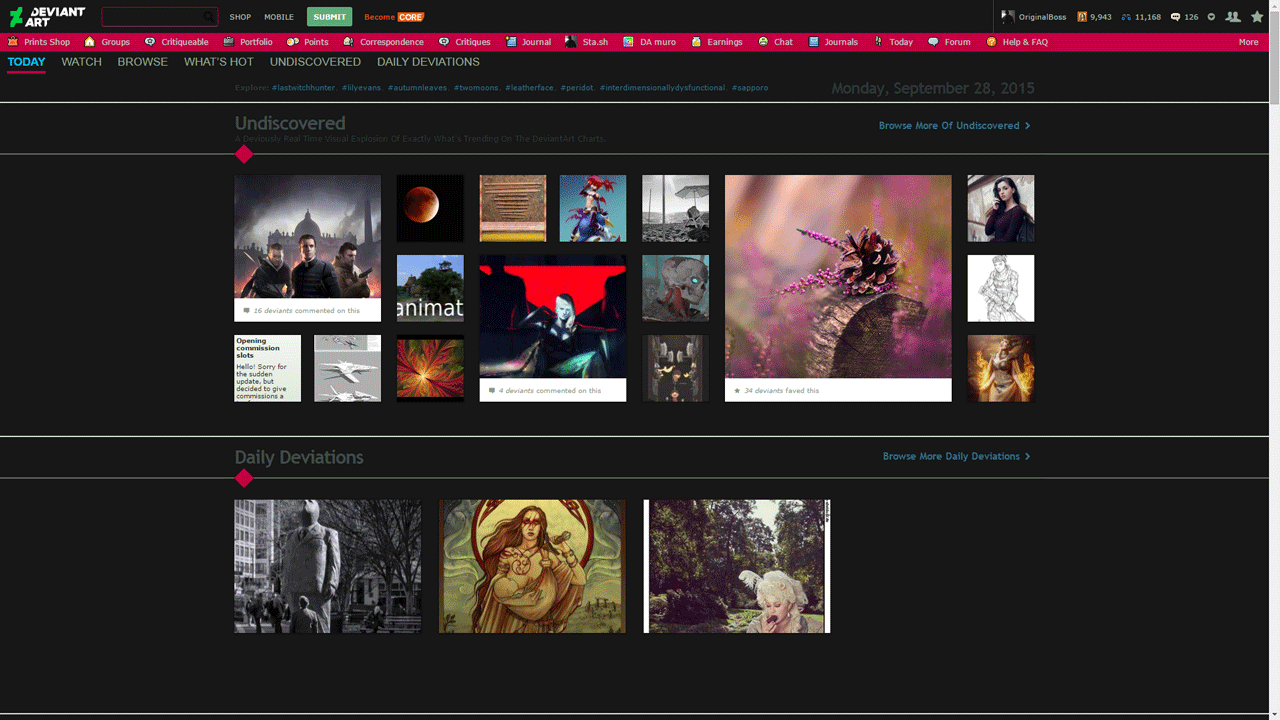Click the Critiques bubble icon
This screenshot has height=720, width=1280.
coord(444,42)
